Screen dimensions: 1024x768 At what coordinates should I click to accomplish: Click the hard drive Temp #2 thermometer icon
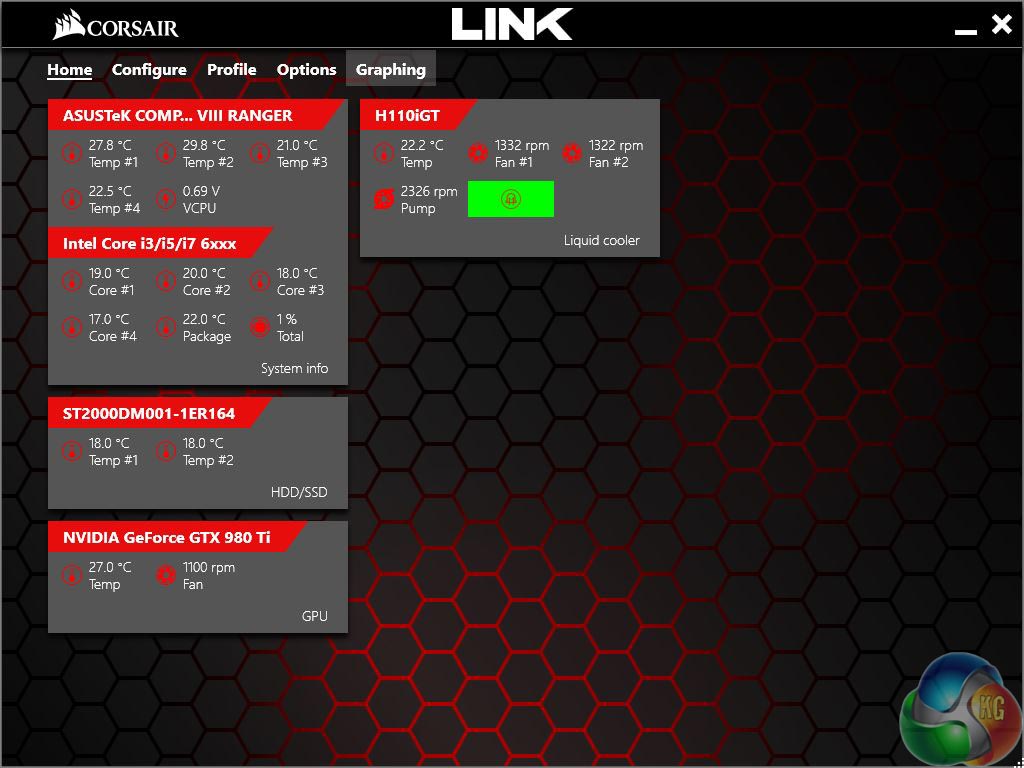165,451
